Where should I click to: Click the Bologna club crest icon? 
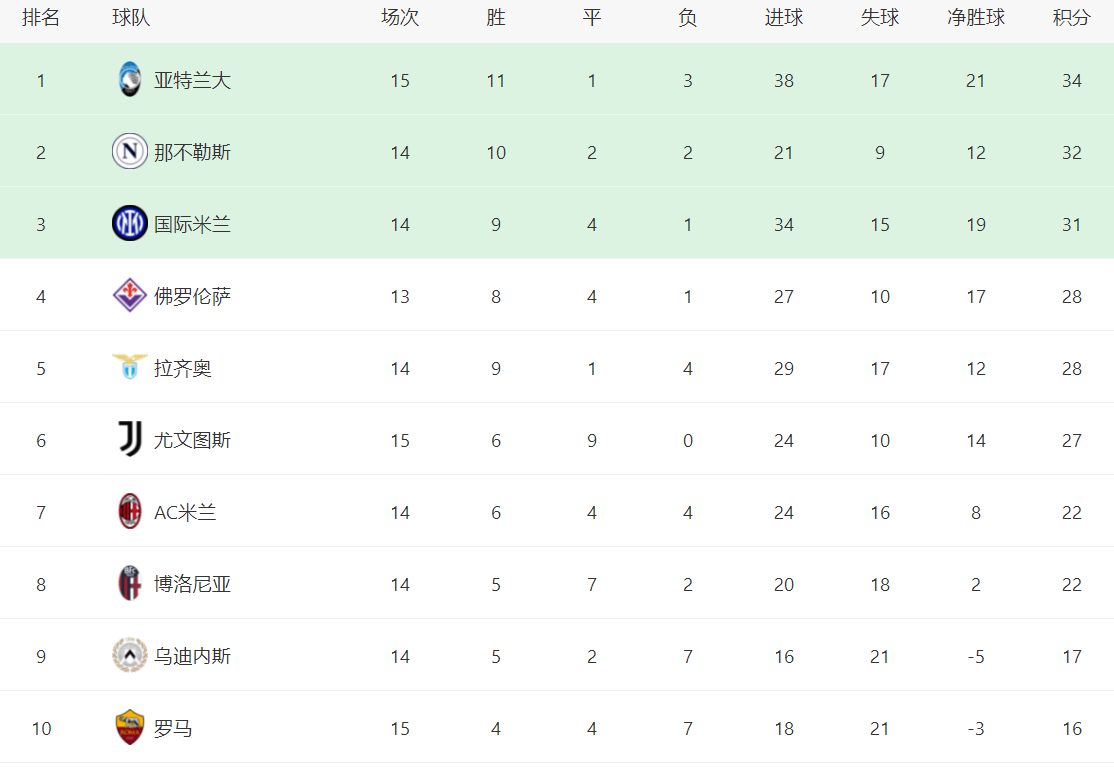click(x=130, y=584)
